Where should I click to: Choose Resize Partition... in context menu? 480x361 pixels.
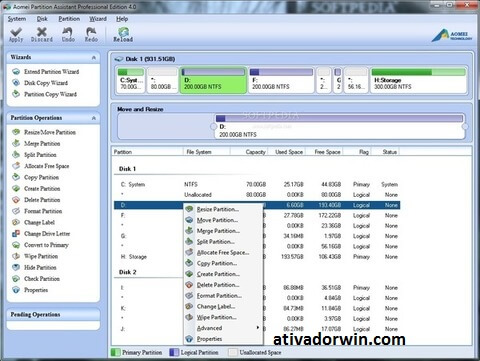pos(223,209)
